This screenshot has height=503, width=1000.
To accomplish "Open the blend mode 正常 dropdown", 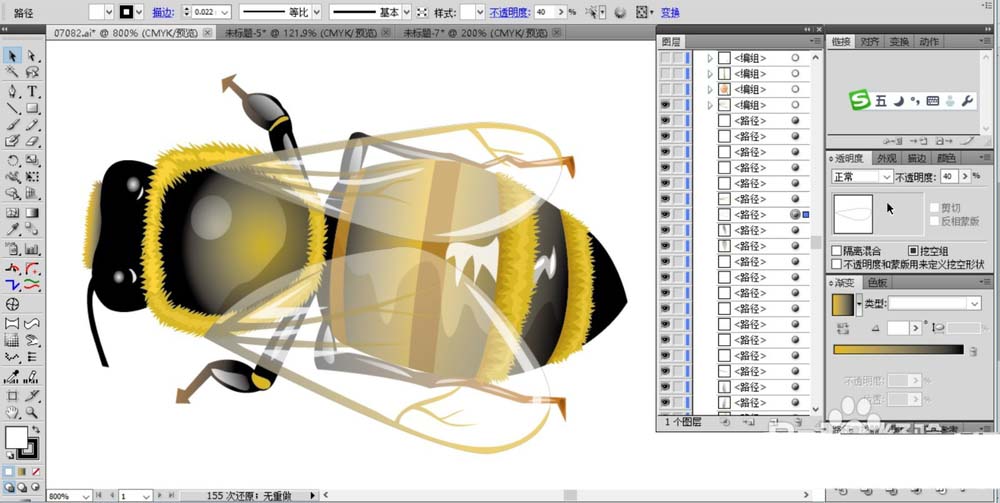I will tap(862, 176).
